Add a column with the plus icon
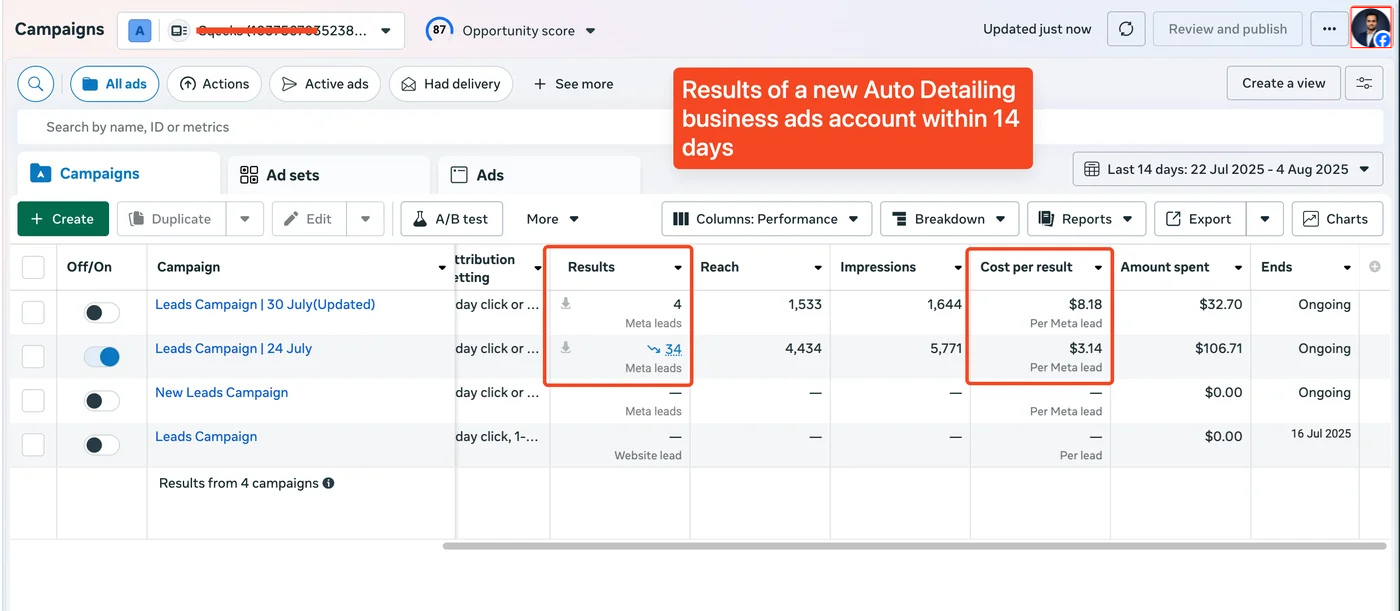This screenshot has width=1400, height=611. [1375, 267]
